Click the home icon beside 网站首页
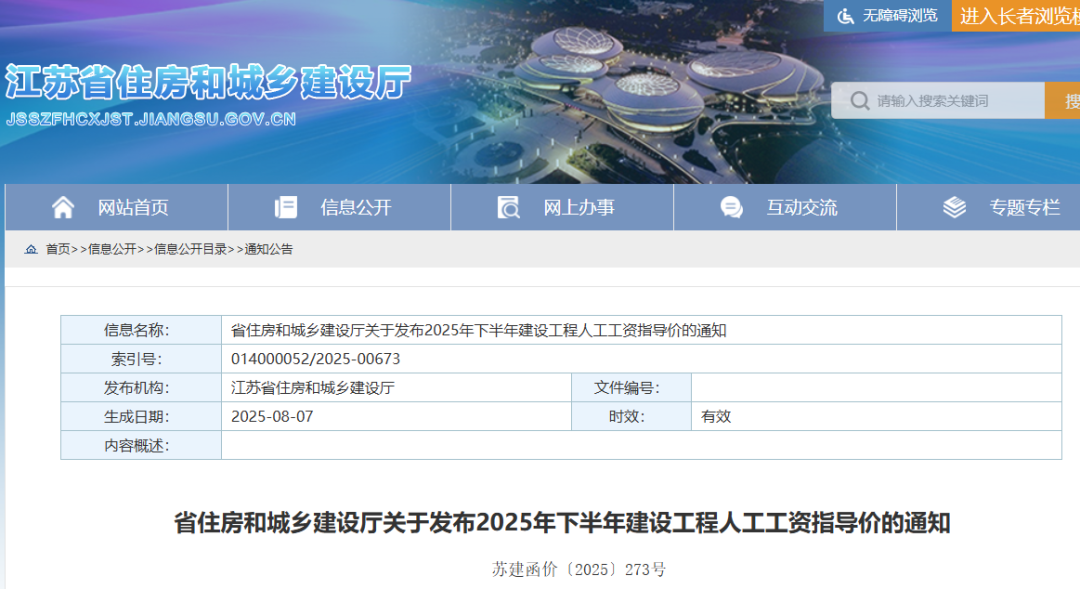This screenshot has height=589, width=1080. (x=64, y=207)
